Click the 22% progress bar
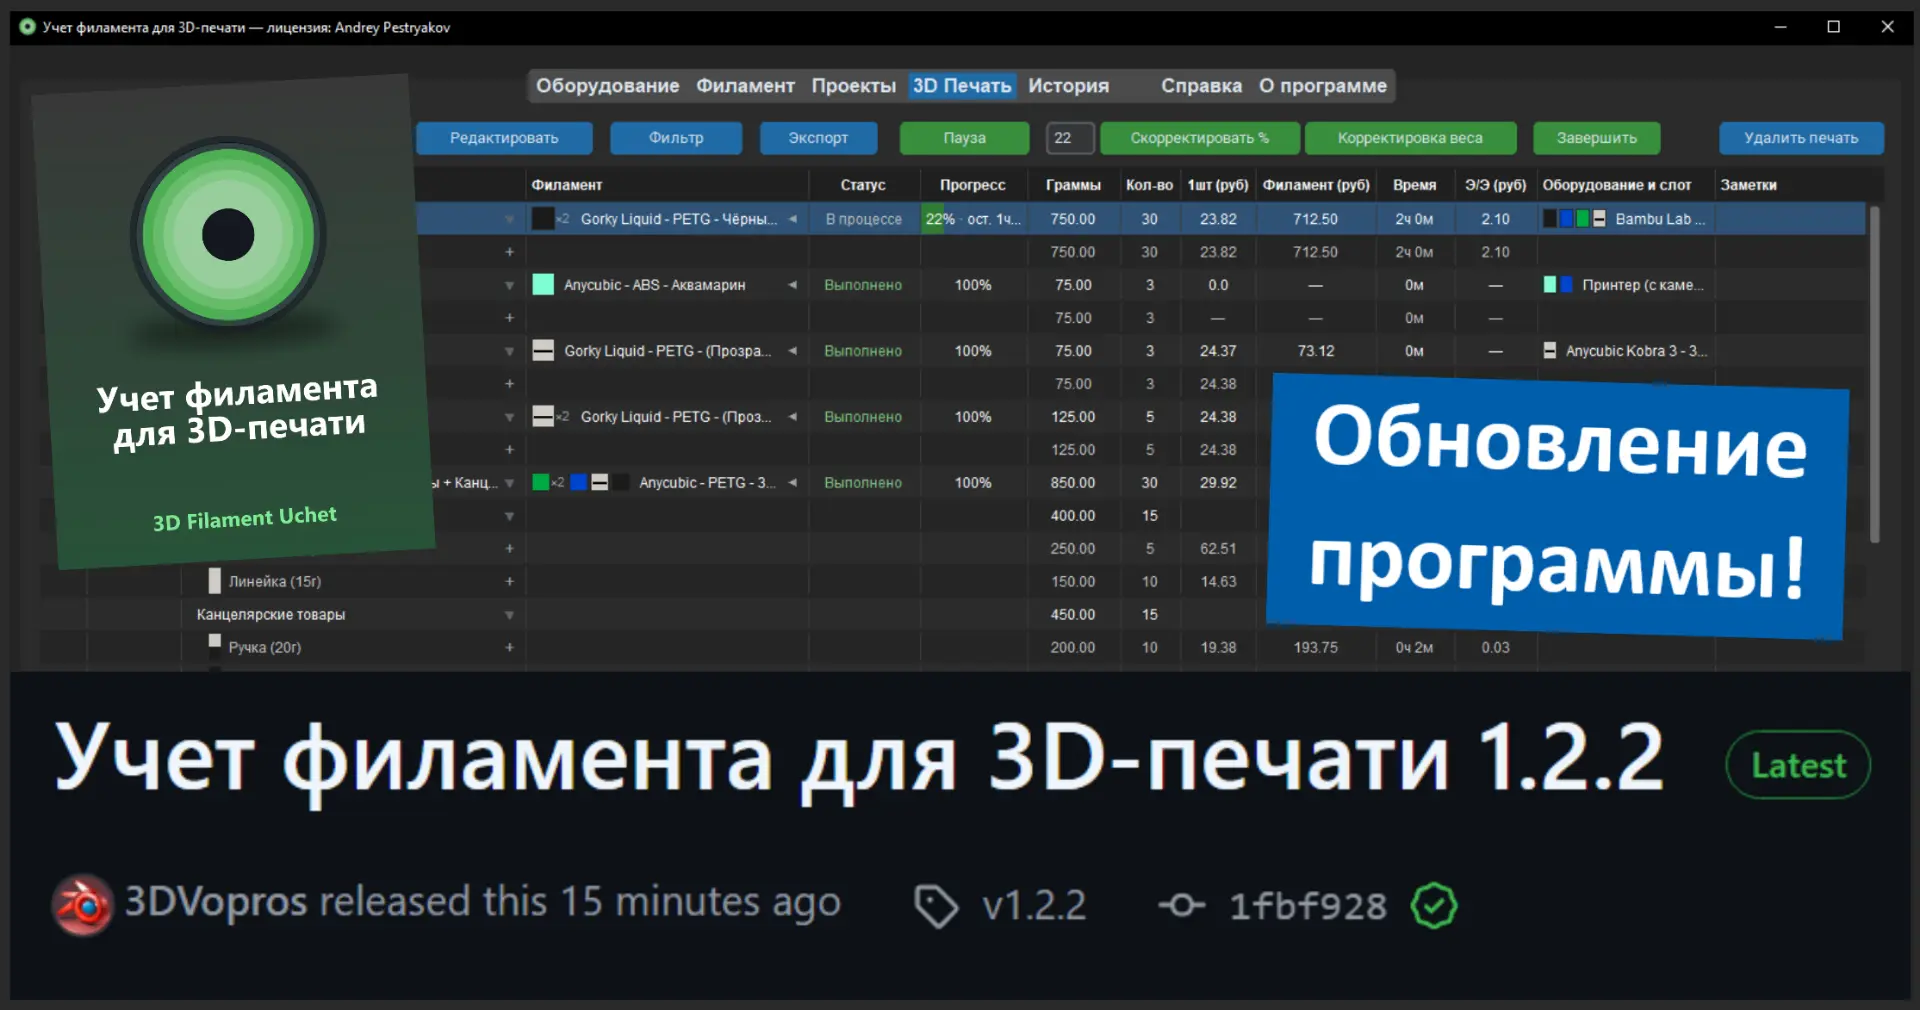Viewport: 1920px width, 1010px height. [x=973, y=219]
